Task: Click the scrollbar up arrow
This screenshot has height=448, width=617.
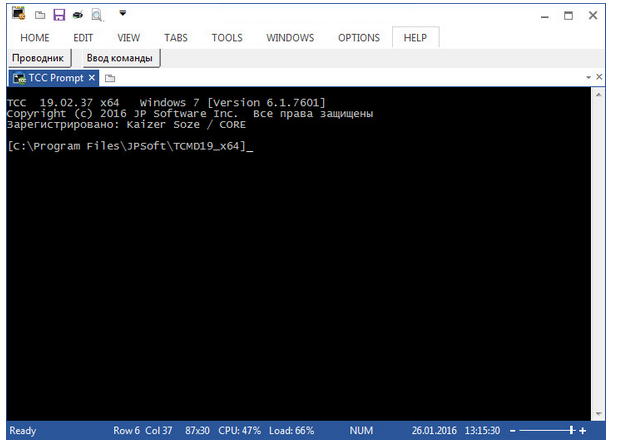Action: click(x=598, y=95)
